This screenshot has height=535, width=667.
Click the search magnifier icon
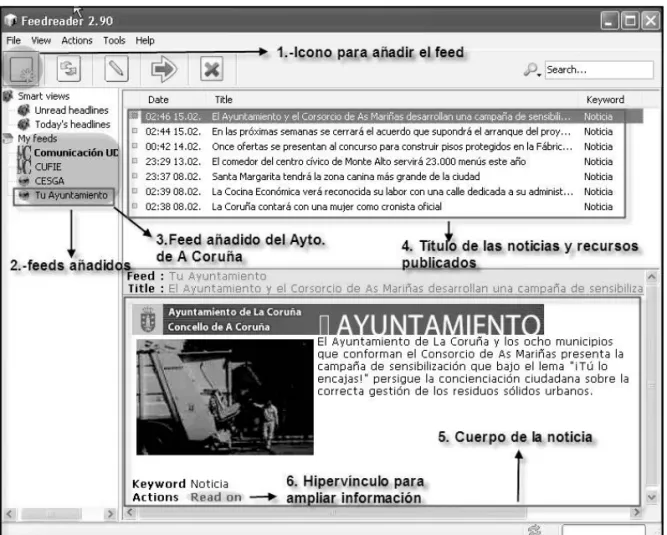(530, 69)
